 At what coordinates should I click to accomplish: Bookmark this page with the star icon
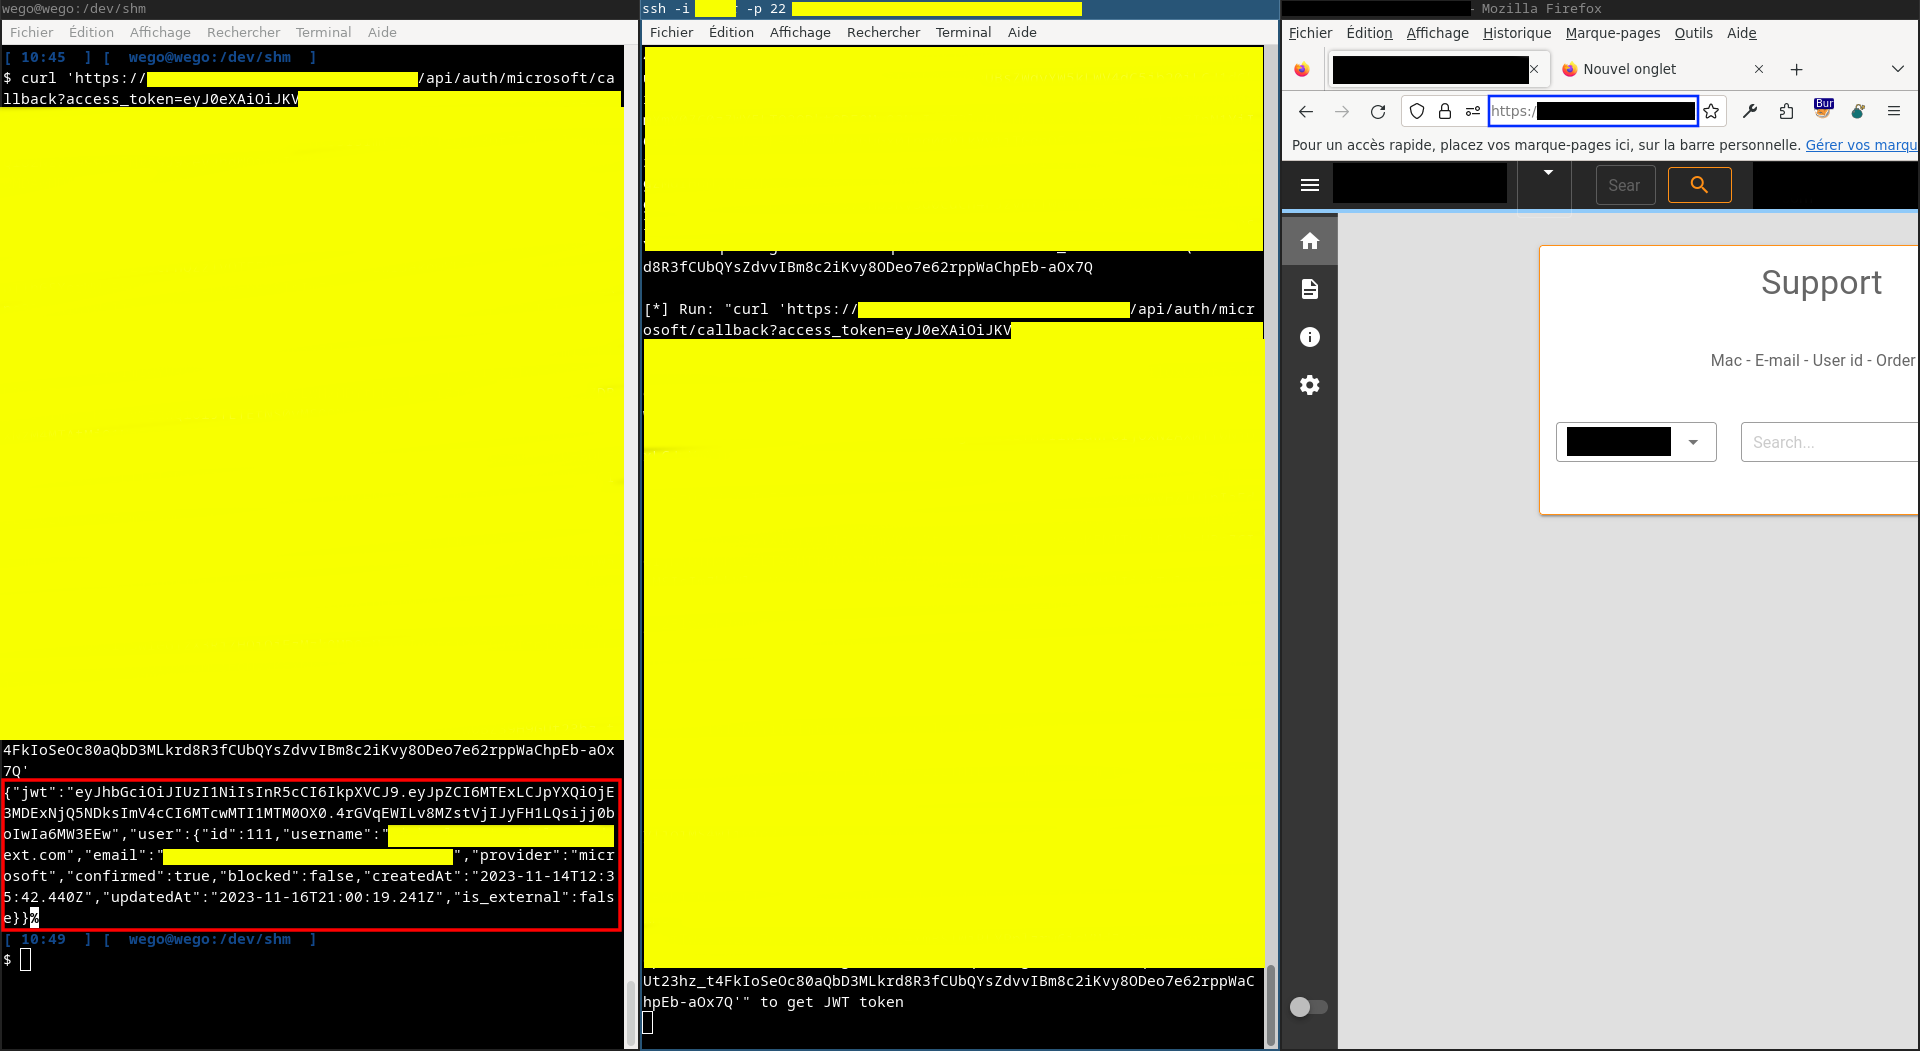tap(1711, 112)
